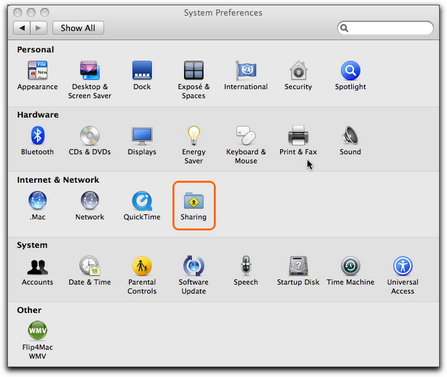447x377 pixels.
Task: Click in the Spotlight search field
Action: [385, 28]
